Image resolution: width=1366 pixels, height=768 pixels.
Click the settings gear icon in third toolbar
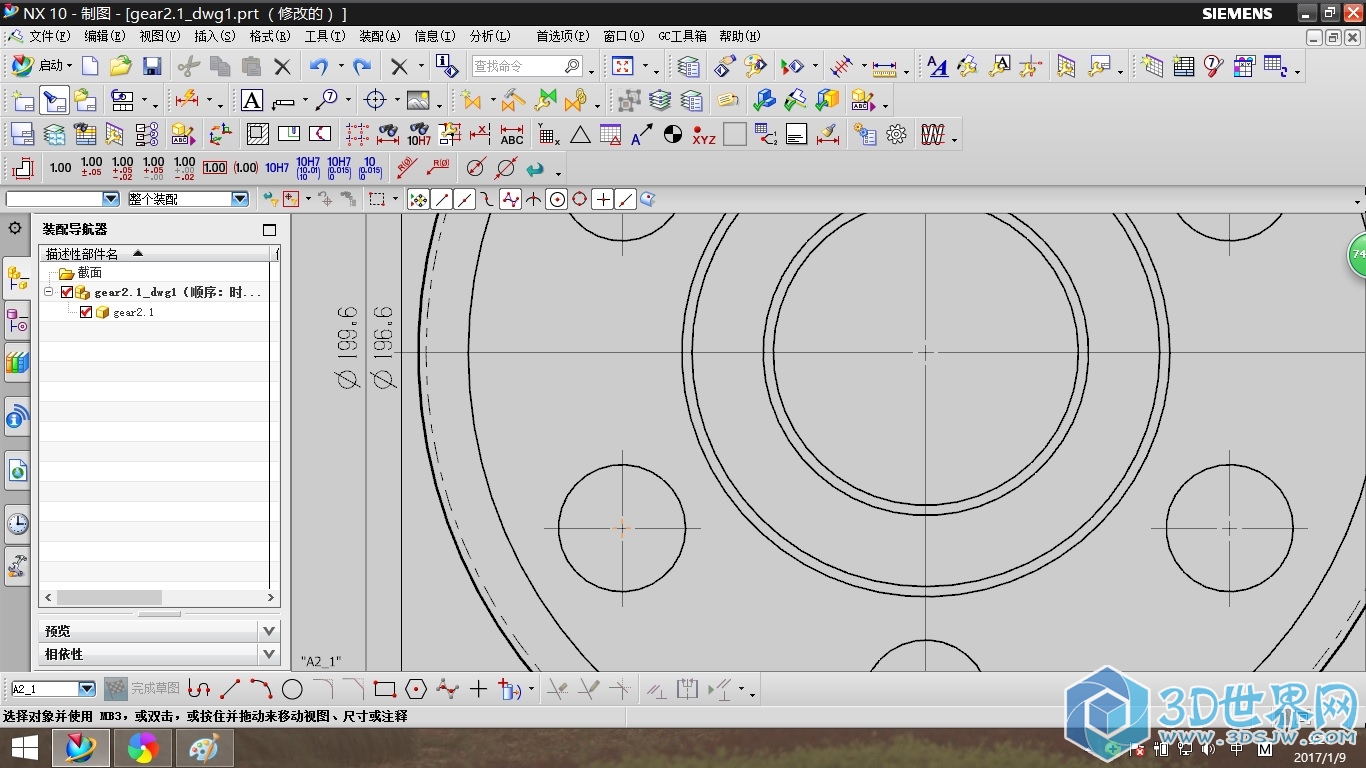896,135
